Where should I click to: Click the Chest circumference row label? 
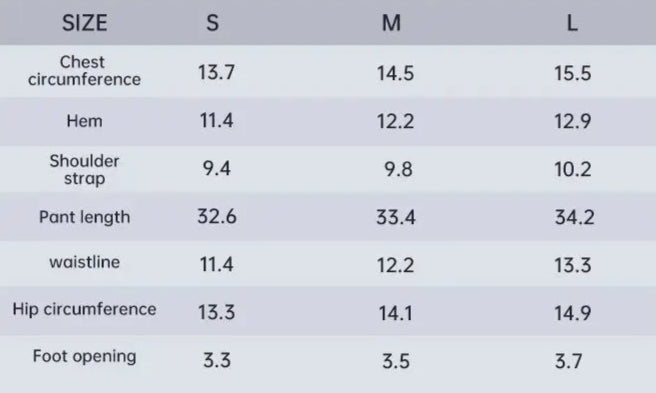click(85, 71)
